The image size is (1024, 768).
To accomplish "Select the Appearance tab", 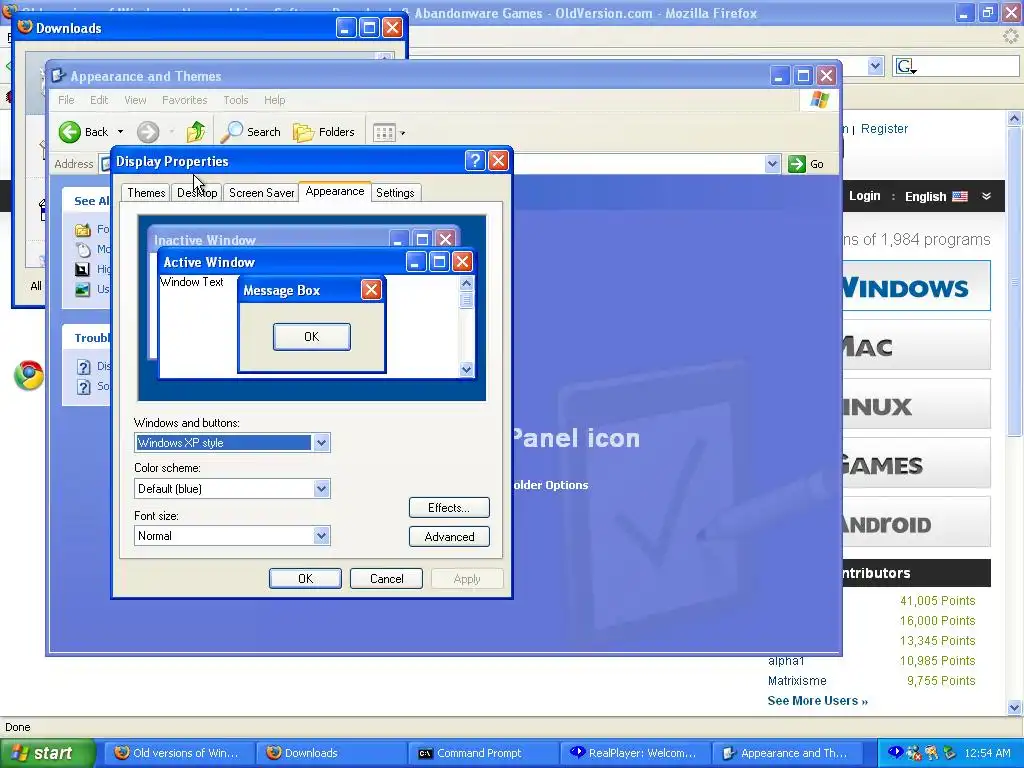I will click(335, 191).
